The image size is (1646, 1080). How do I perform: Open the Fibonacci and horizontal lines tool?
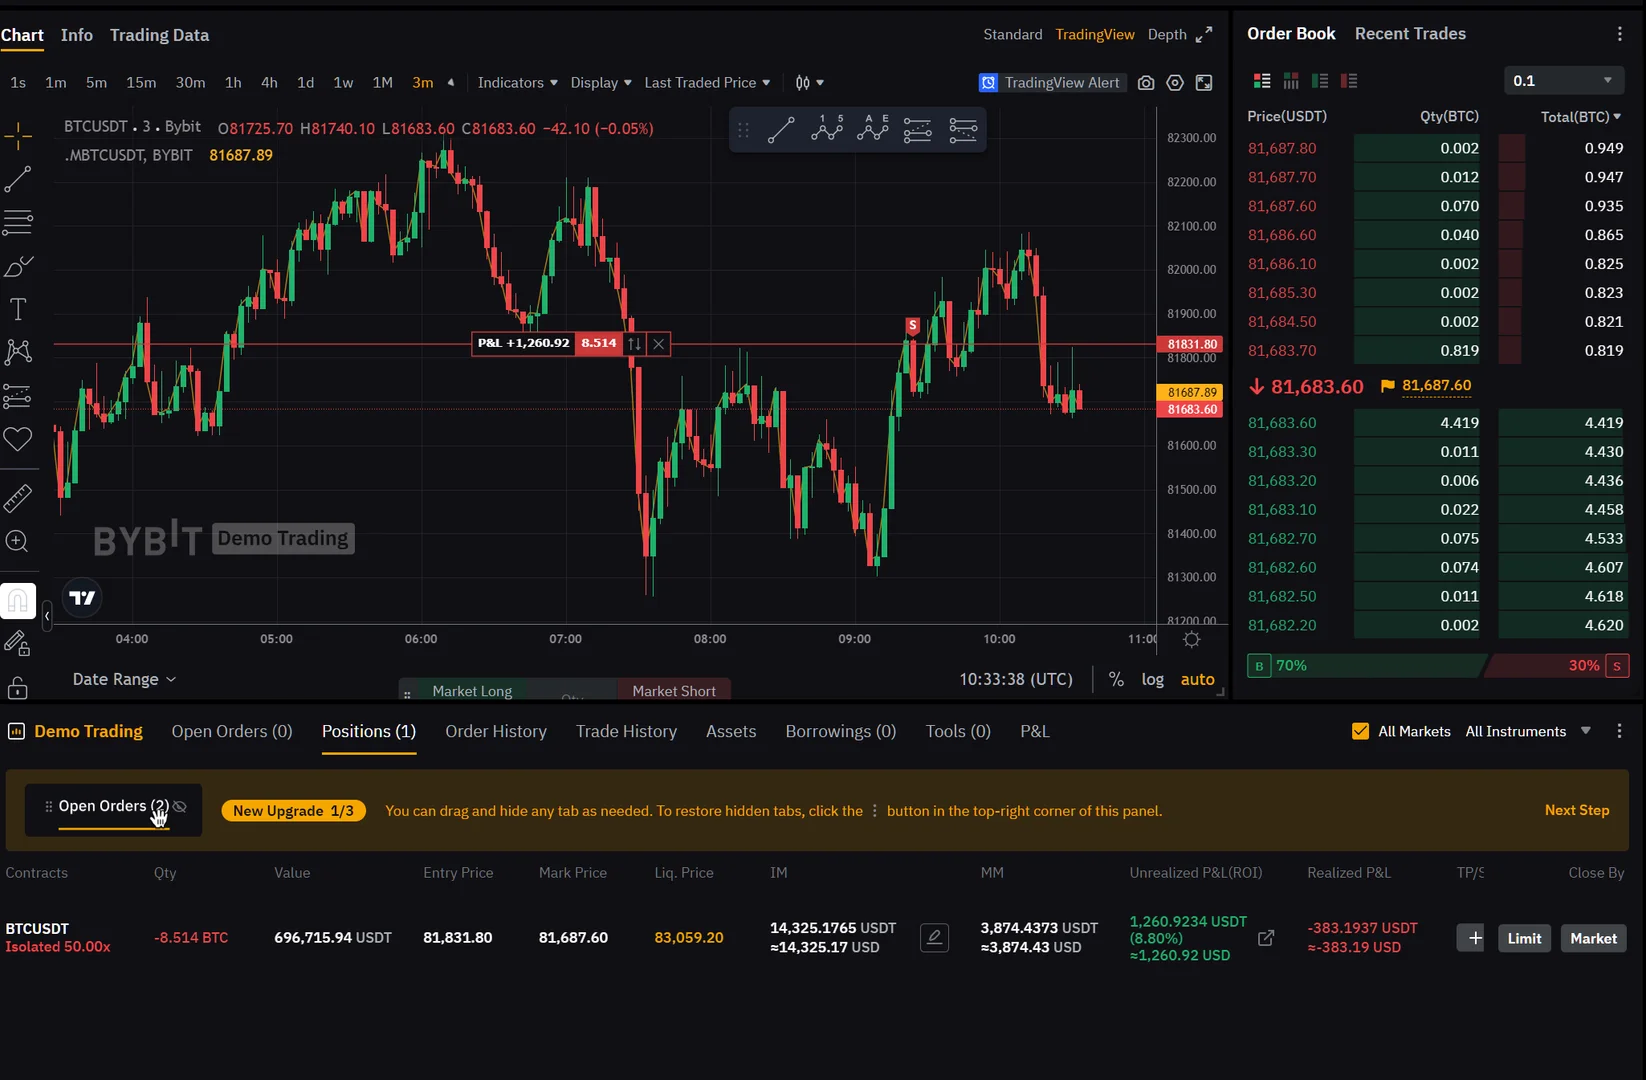[18, 222]
